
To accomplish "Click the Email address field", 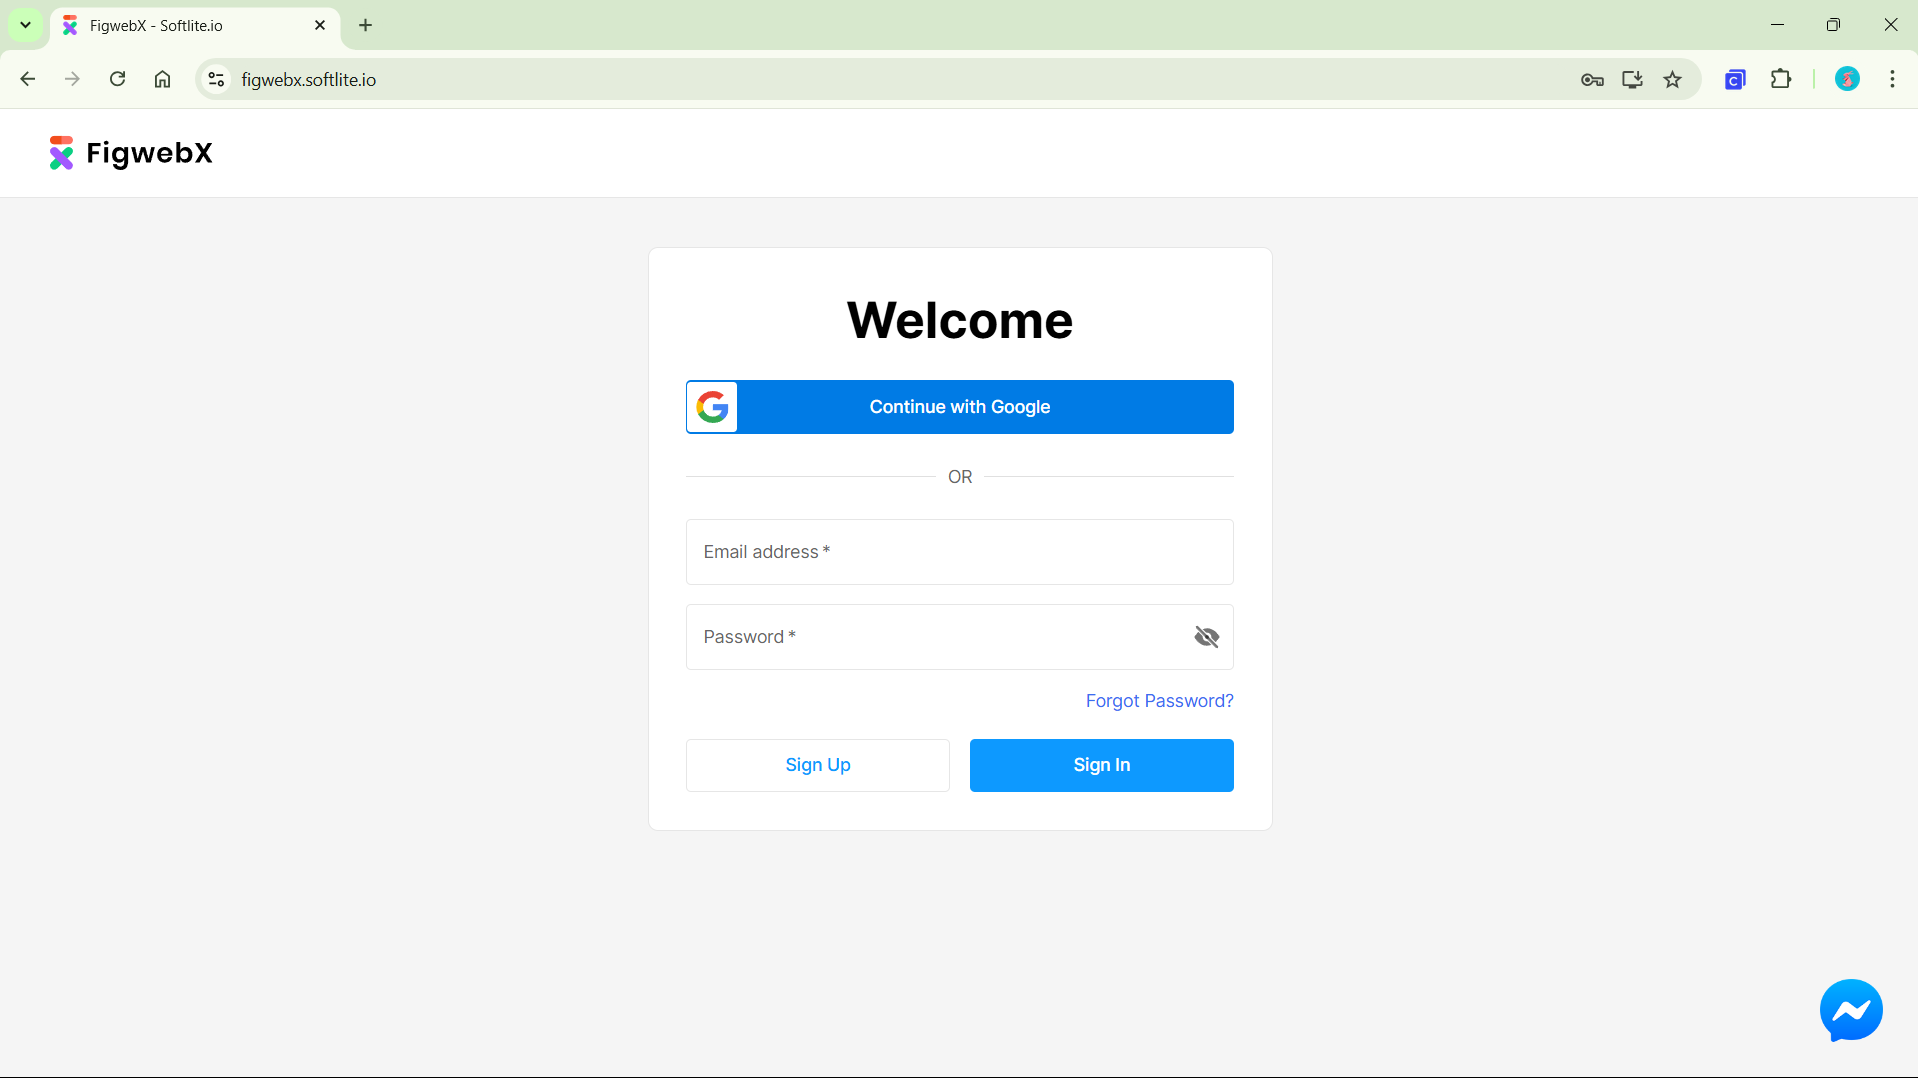I will coord(959,552).
